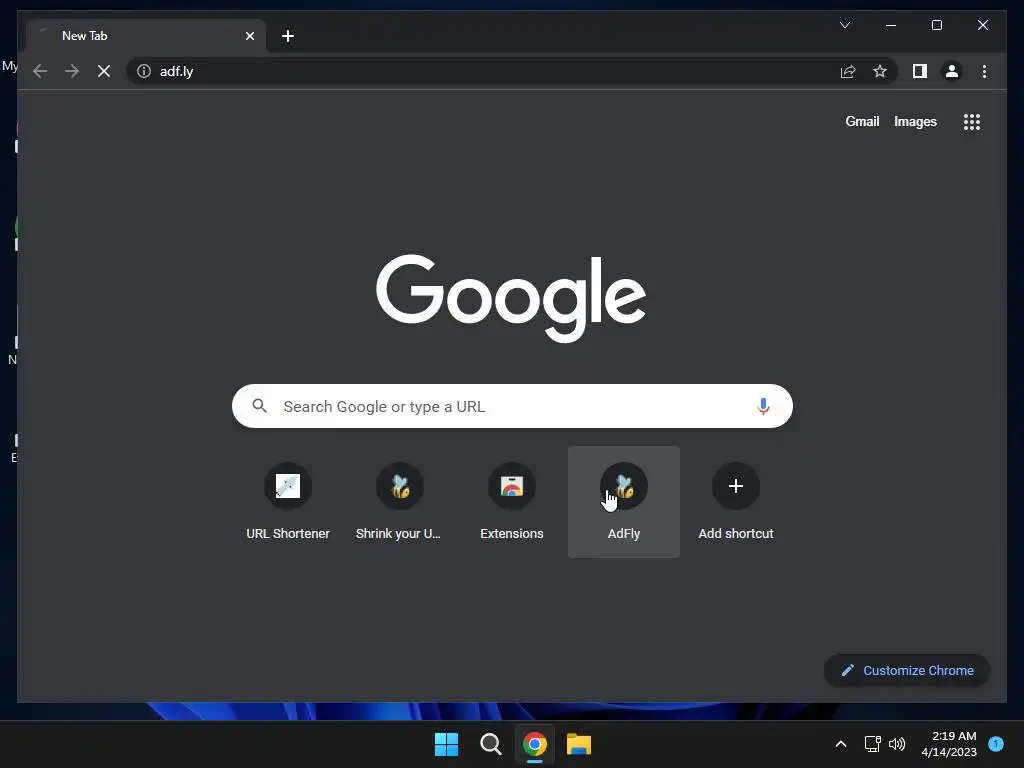Click the search magnifier in Google box
The image size is (1024, 768).
pos(259,406)
